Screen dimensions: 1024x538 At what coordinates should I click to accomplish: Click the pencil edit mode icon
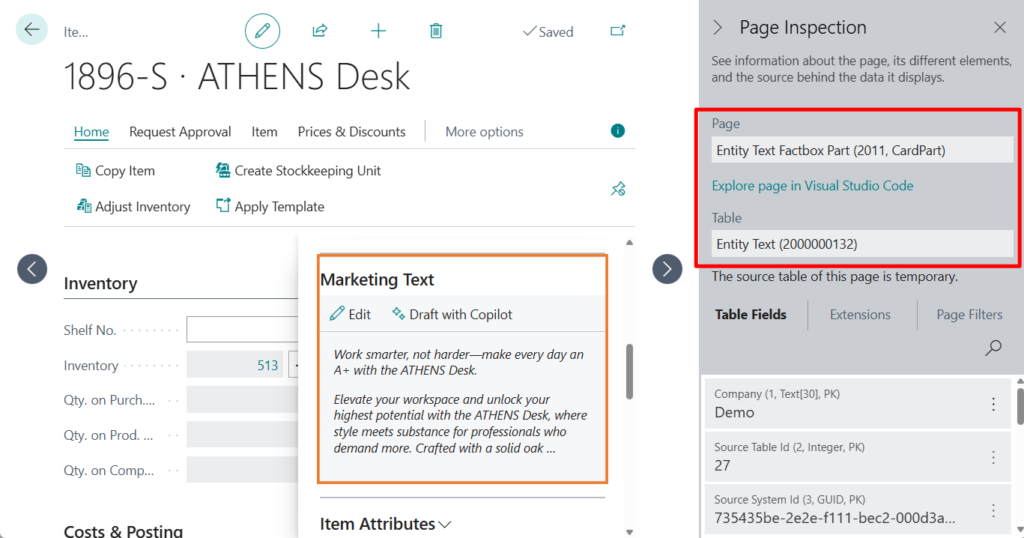[x=262, y=31]
